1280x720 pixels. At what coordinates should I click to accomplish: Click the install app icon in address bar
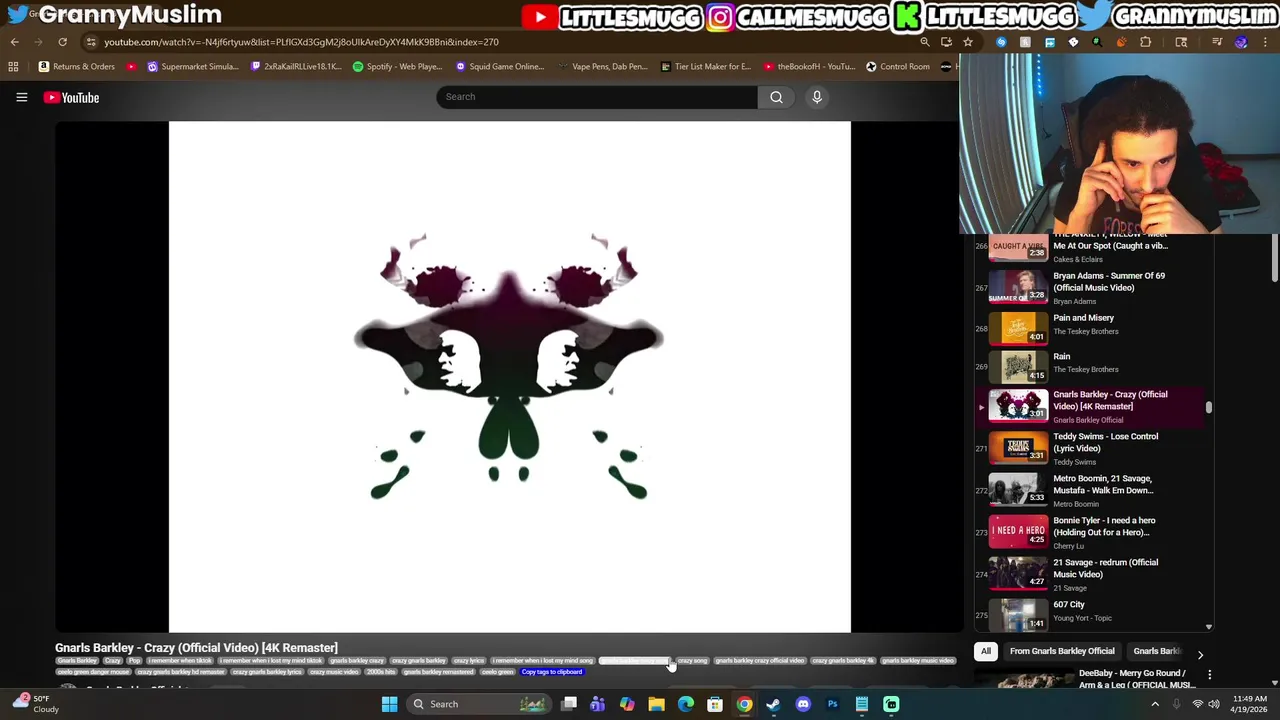946,42
